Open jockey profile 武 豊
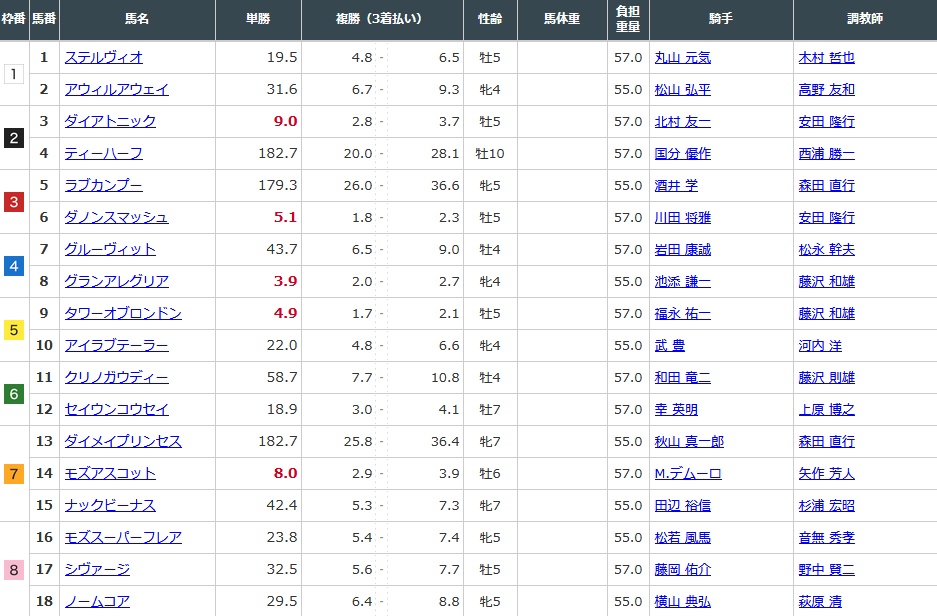Viewport: 937px width, 616px height. click(670, 346)
